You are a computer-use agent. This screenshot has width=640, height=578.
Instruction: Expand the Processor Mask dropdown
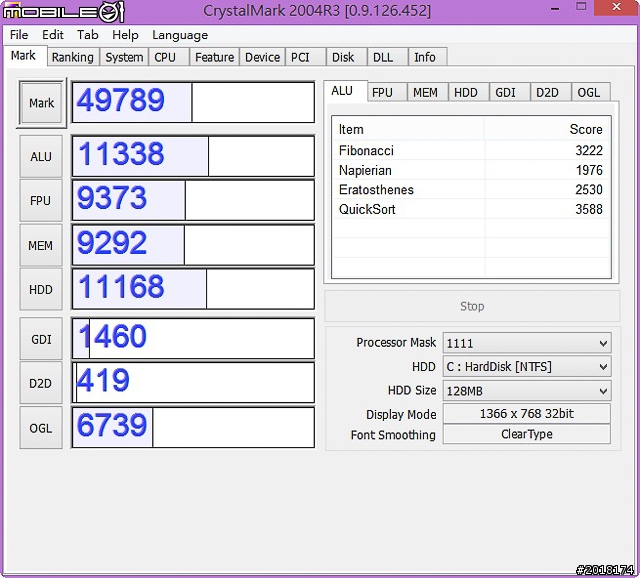point(527,343)
